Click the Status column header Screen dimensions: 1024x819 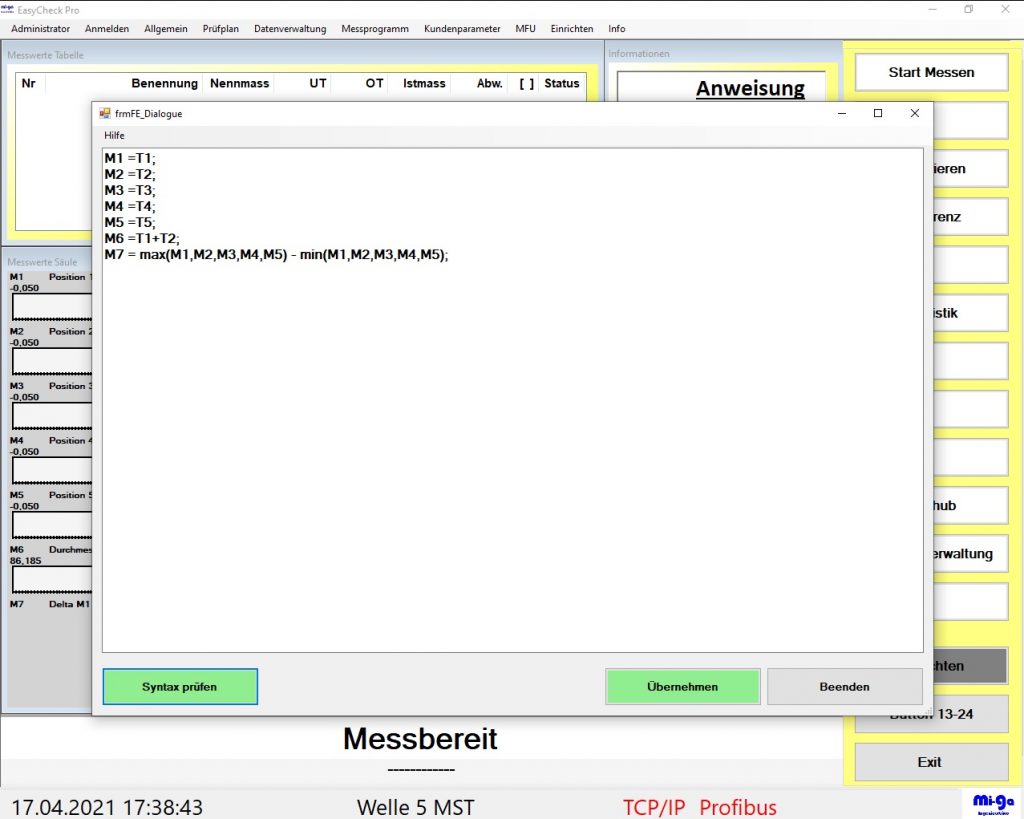[x=561, y=83]
